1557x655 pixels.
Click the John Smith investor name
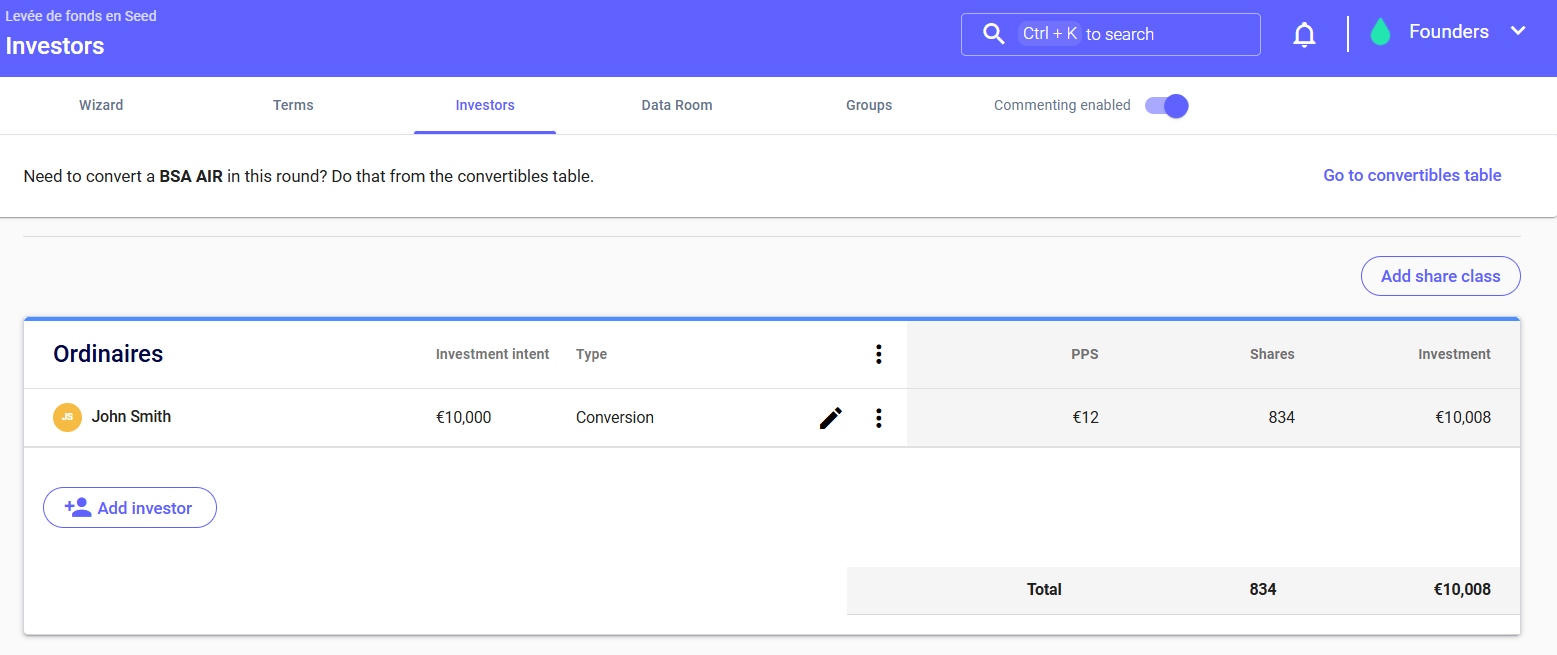[x=131, y=417]
